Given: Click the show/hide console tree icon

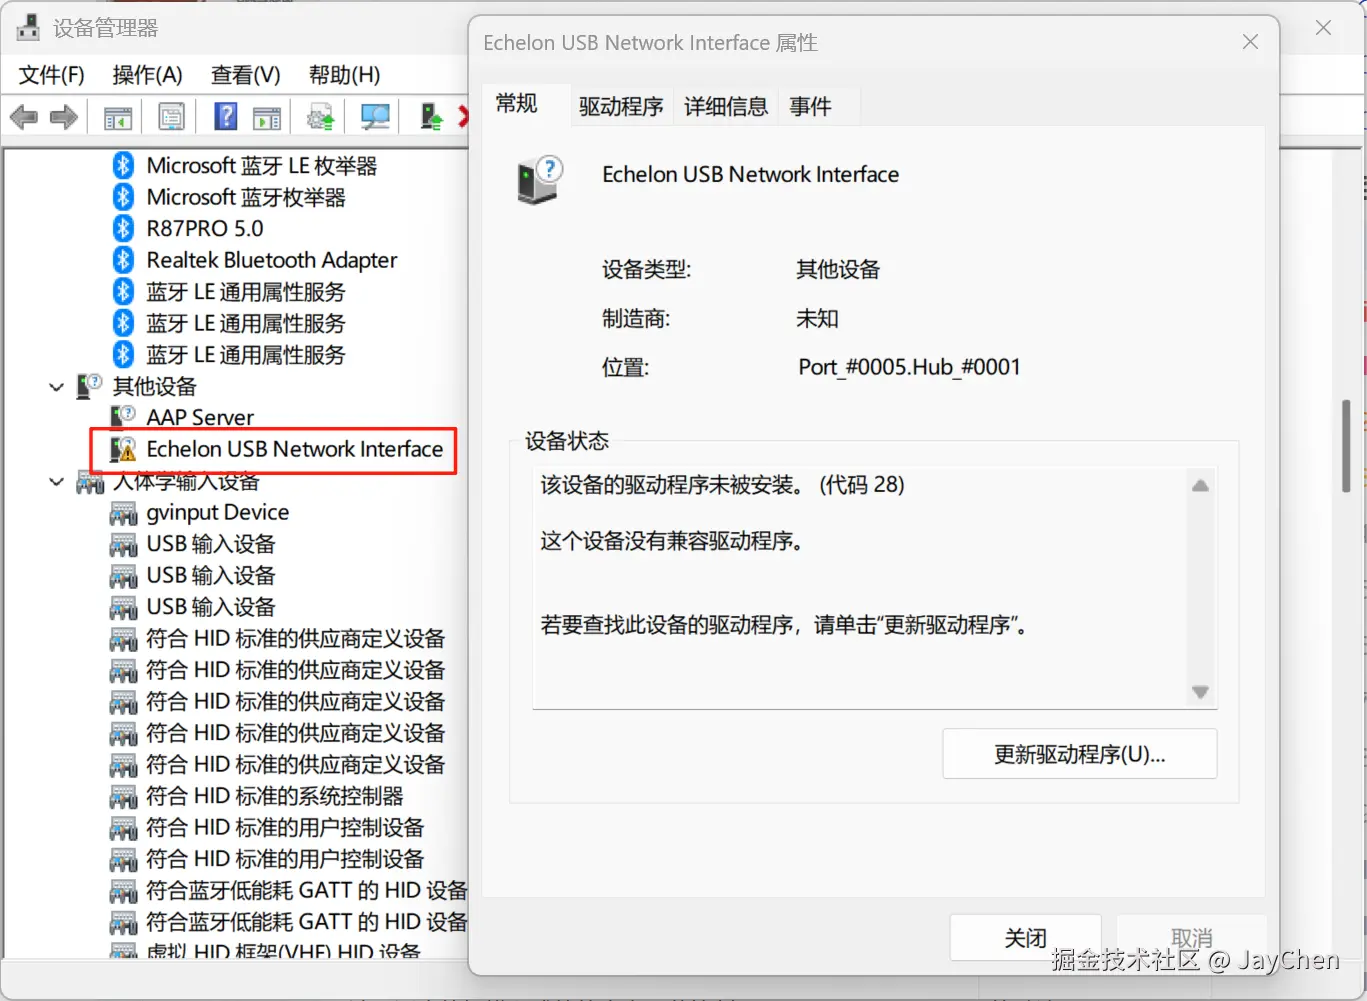Looking at the screenshot, I should pos(118,118).
